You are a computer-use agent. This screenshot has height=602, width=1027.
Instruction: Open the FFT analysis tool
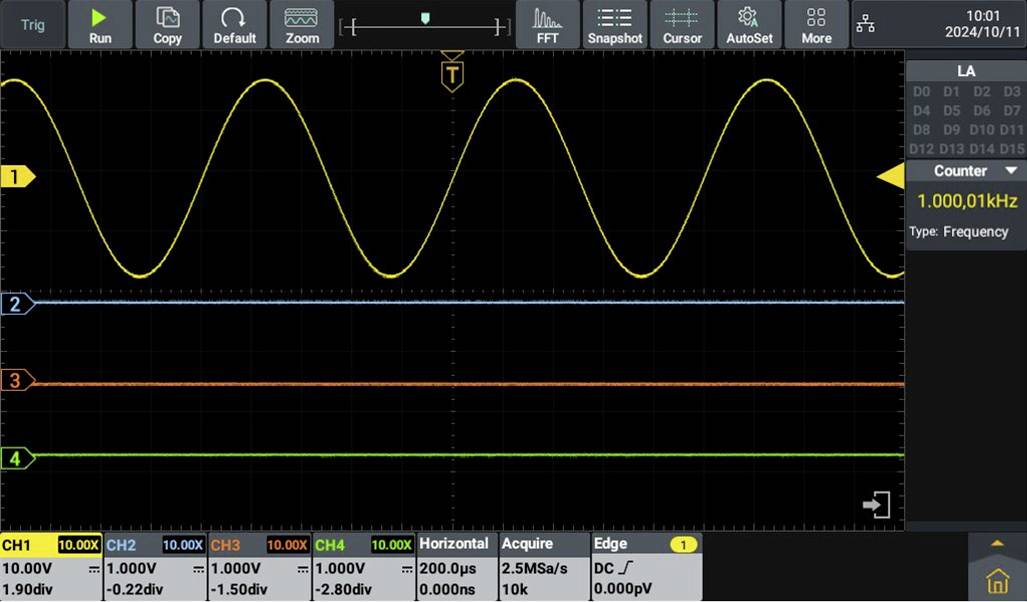(546, 25)
